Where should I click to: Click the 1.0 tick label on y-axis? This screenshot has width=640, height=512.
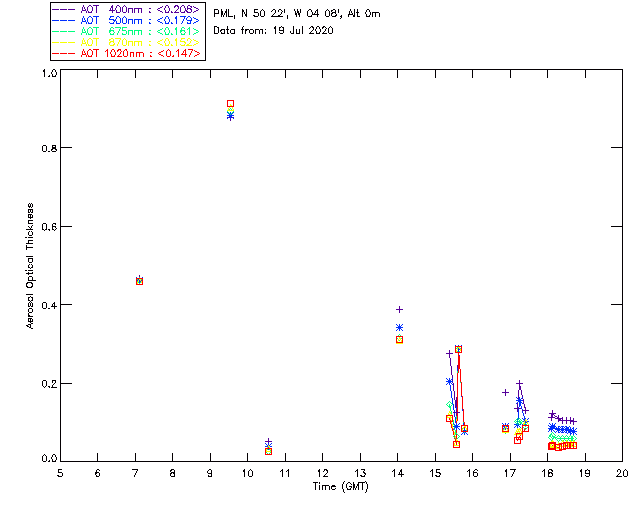tap(49, 73)
